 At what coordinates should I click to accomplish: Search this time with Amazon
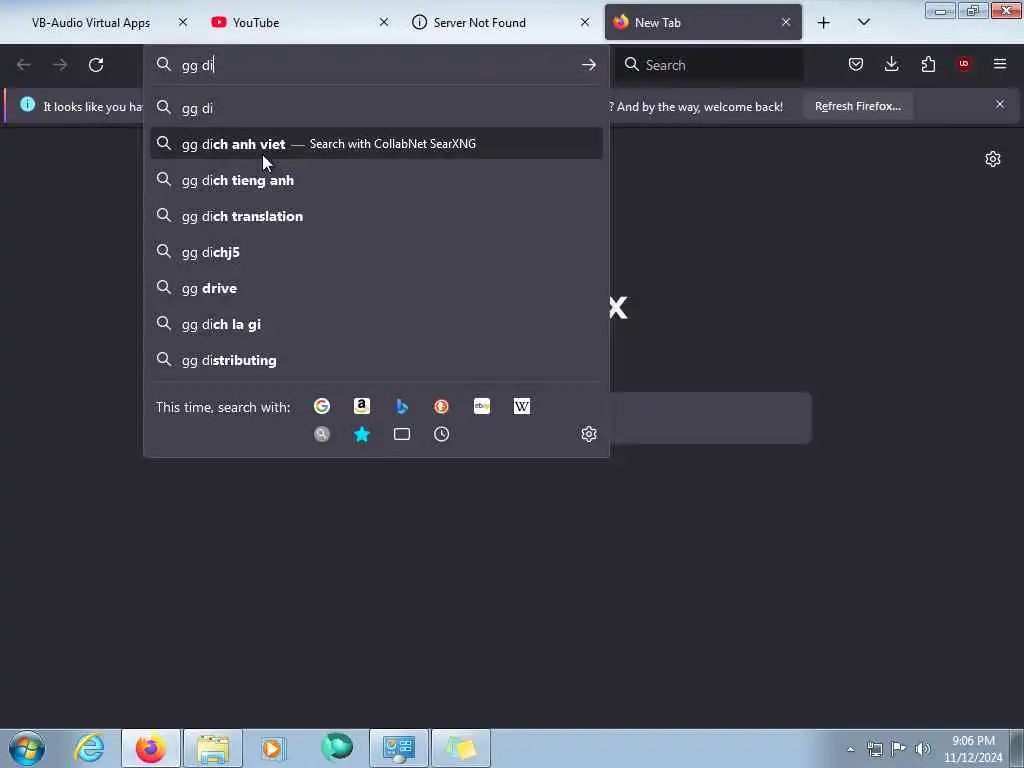coord(362,406)
